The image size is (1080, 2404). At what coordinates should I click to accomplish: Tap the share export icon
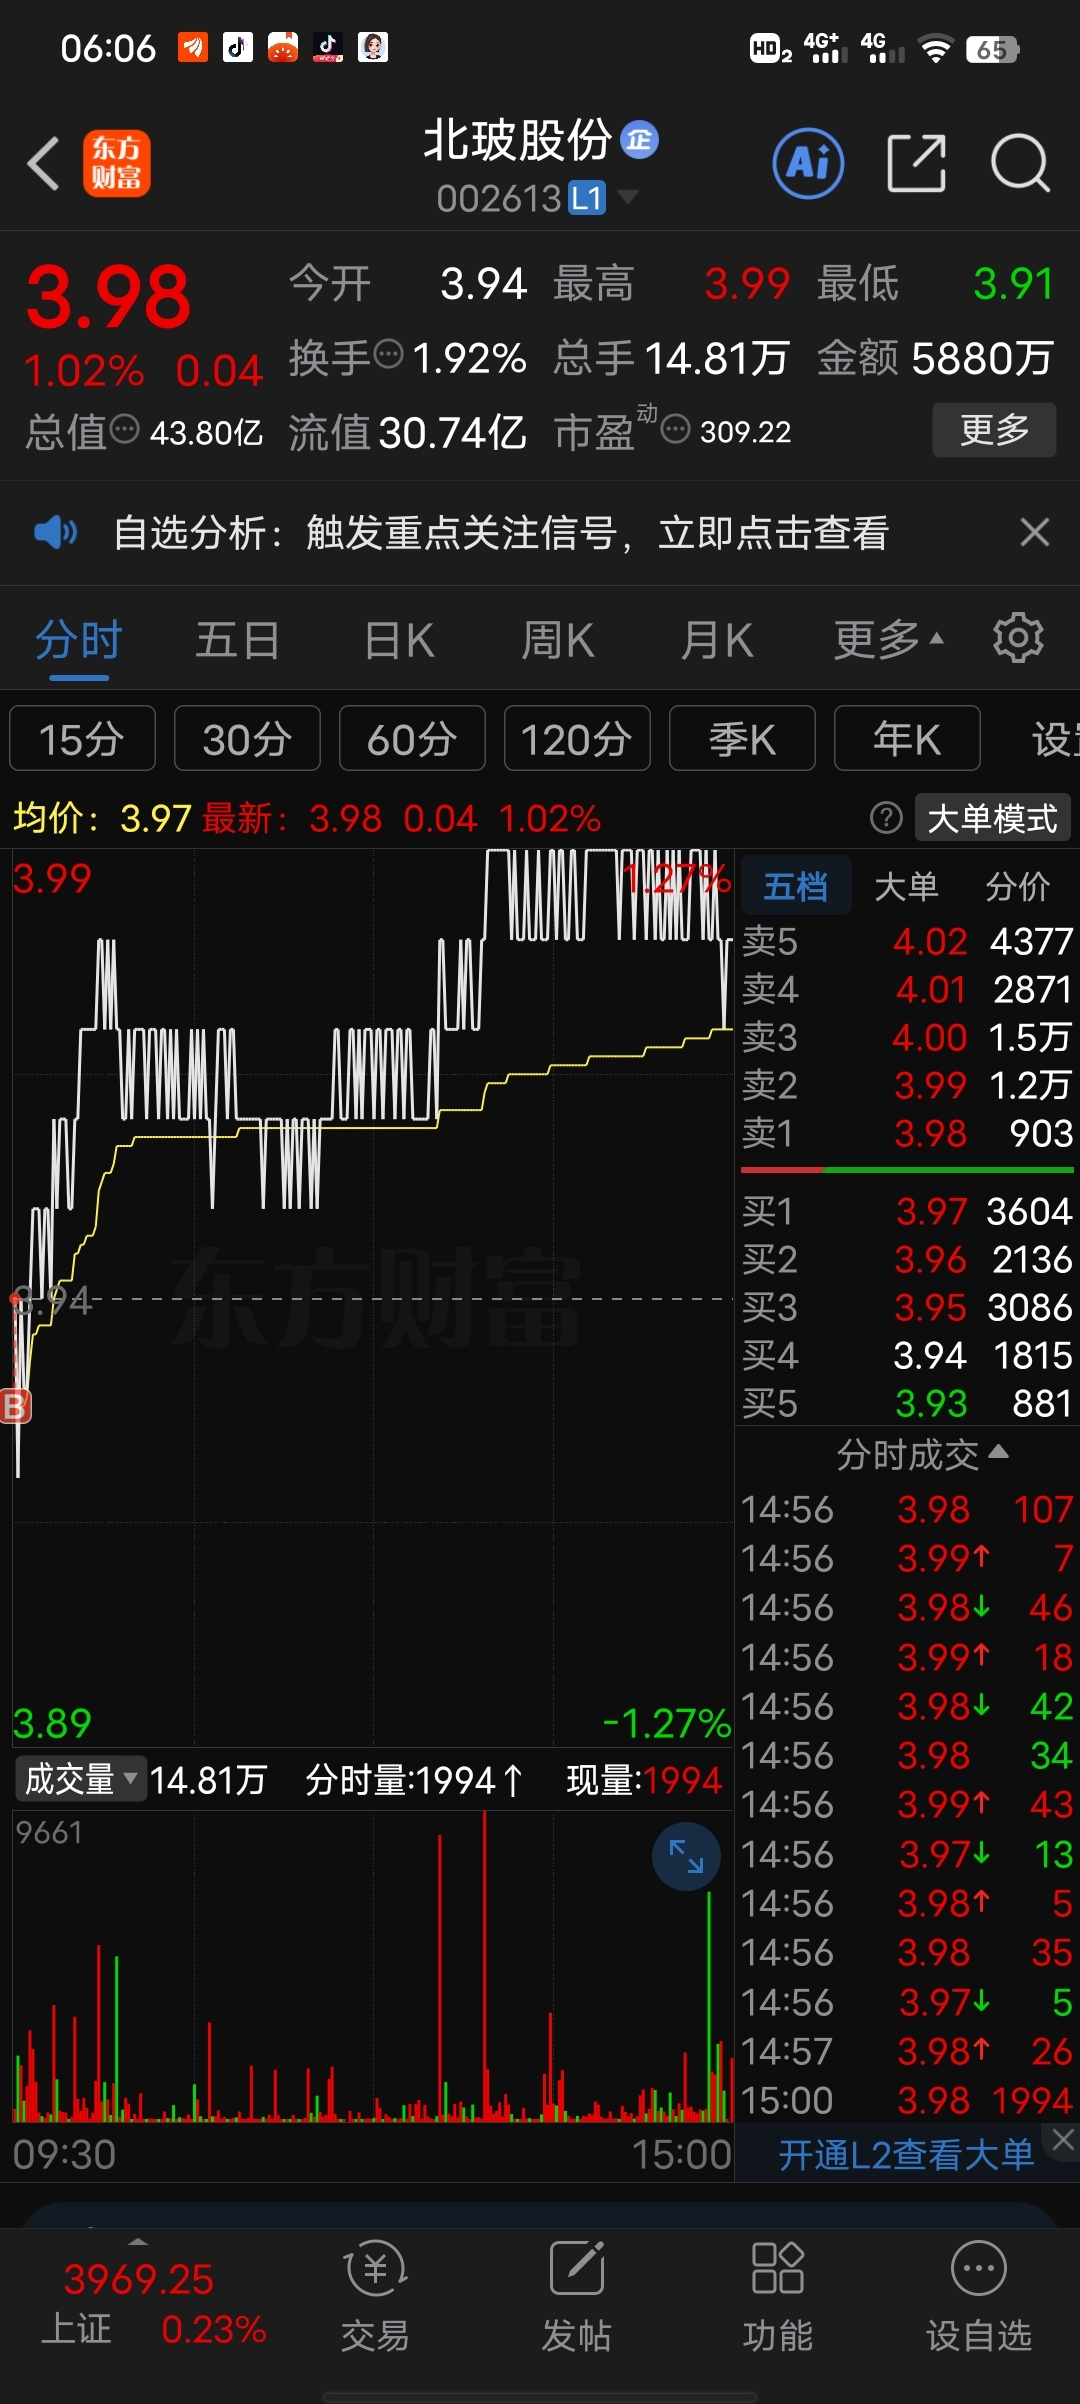(x=916, y=163)
